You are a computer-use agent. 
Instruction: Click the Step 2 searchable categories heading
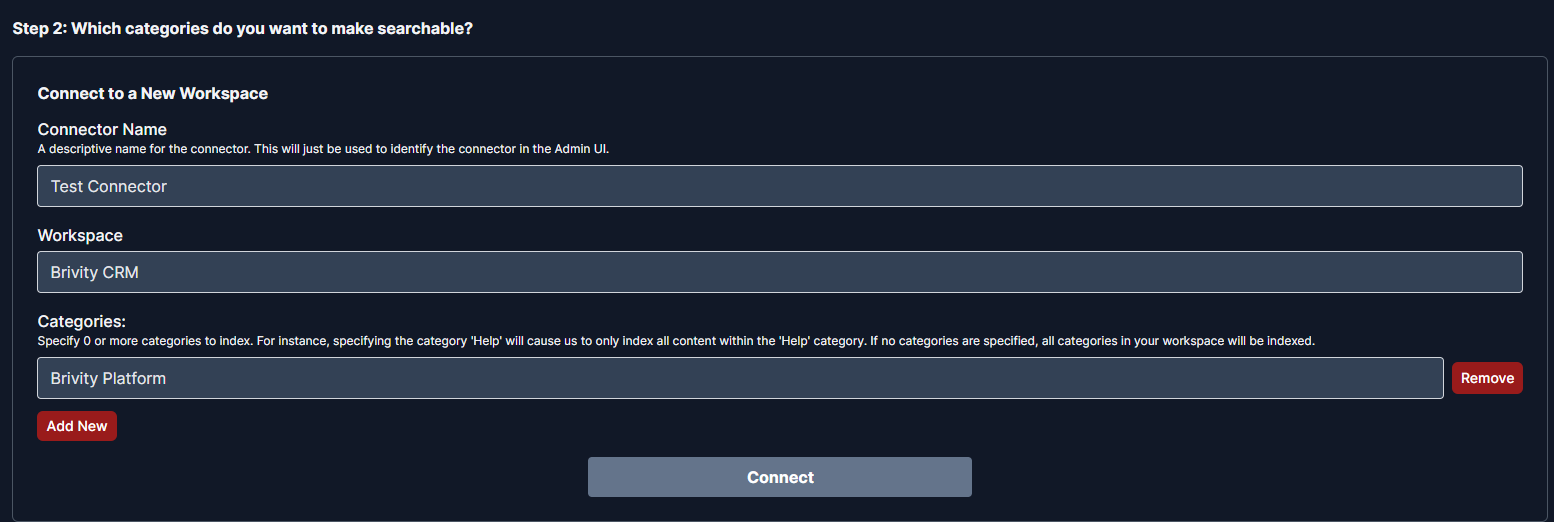pyautogui.click(x=242, y=28)
